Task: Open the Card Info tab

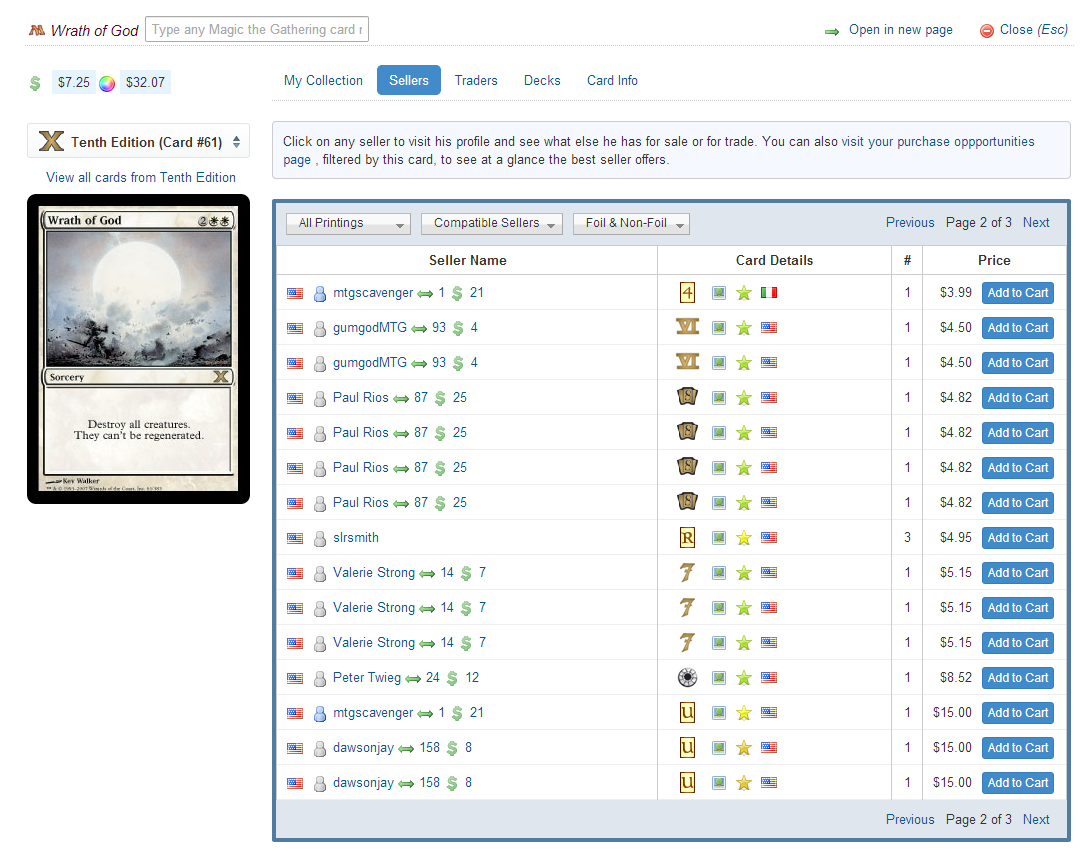Action: coord(612,80)
